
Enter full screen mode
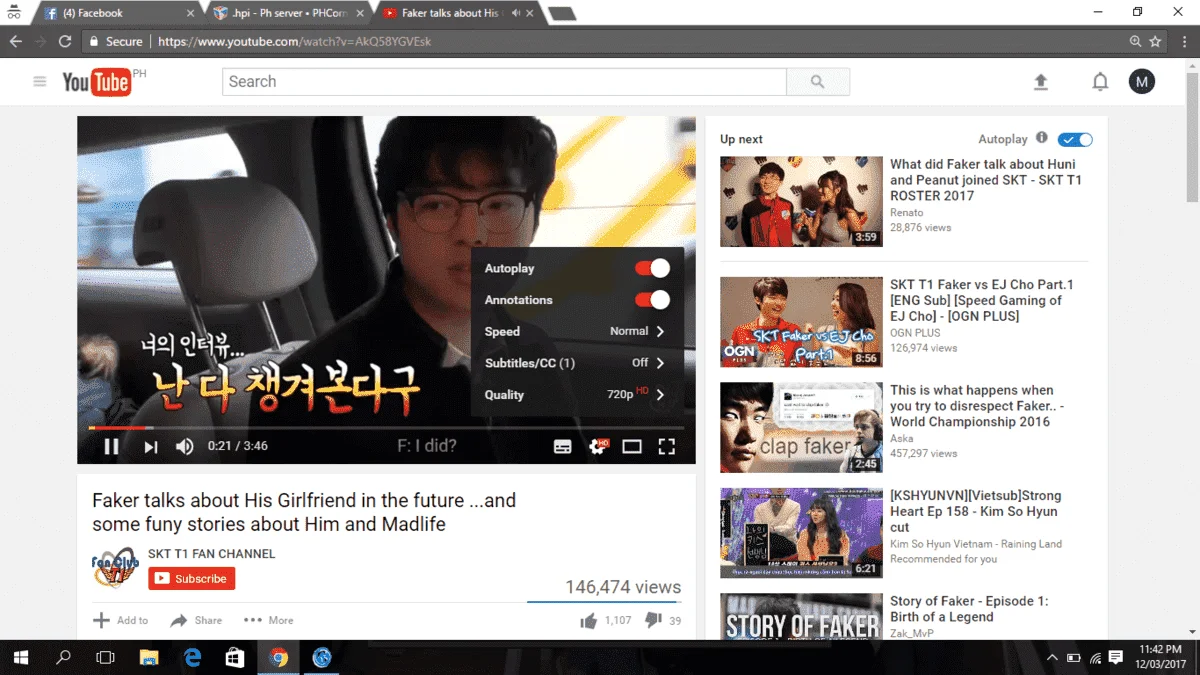point(667,447)
